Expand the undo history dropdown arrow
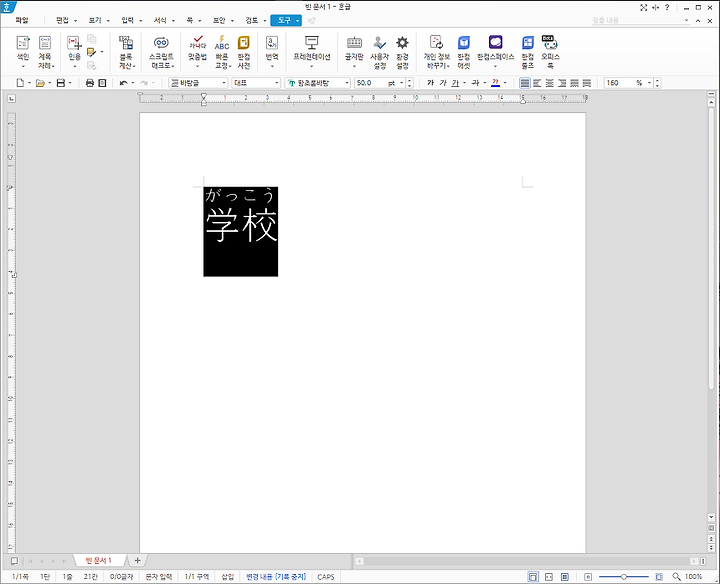 coord(133,83)
